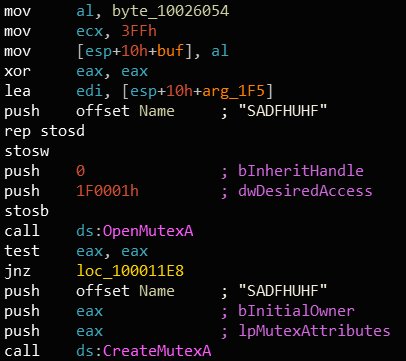406x361 pixels.
Task: Click the stosb instruction
Action: [x=27, y=211]
